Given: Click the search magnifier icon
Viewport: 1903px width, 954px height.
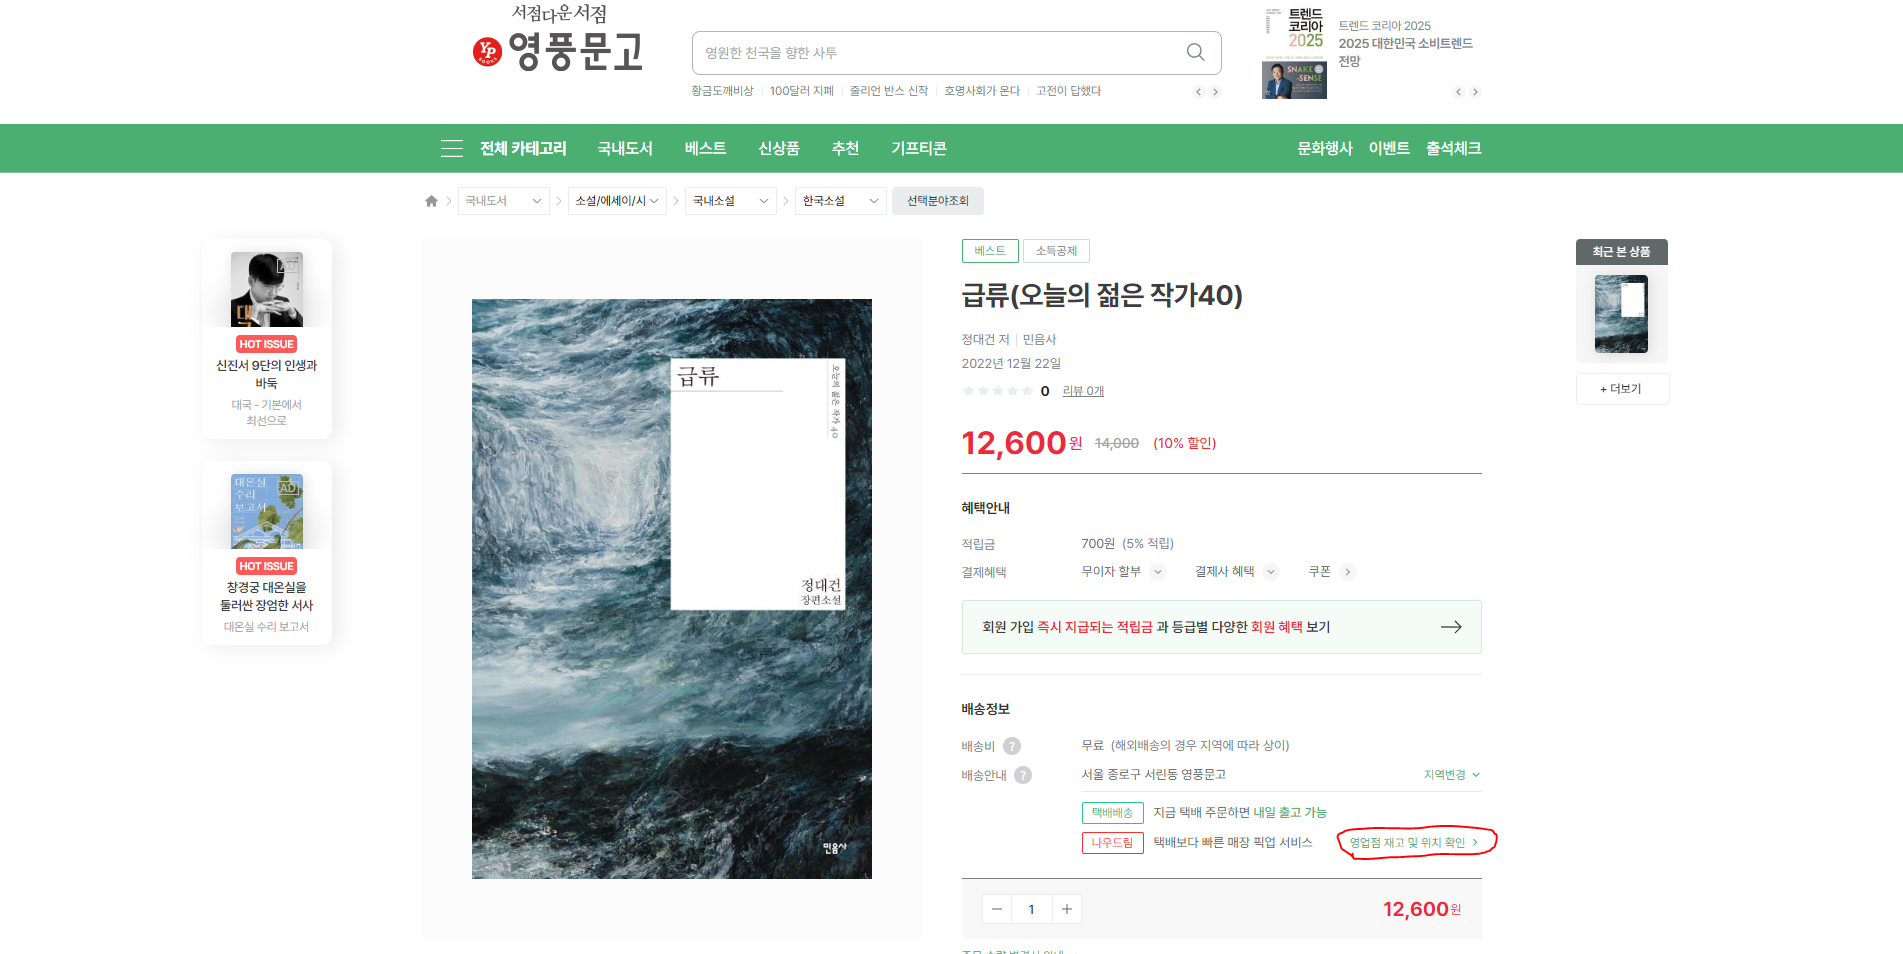Looking at the screenshot, I should (x=1194, y=52).
